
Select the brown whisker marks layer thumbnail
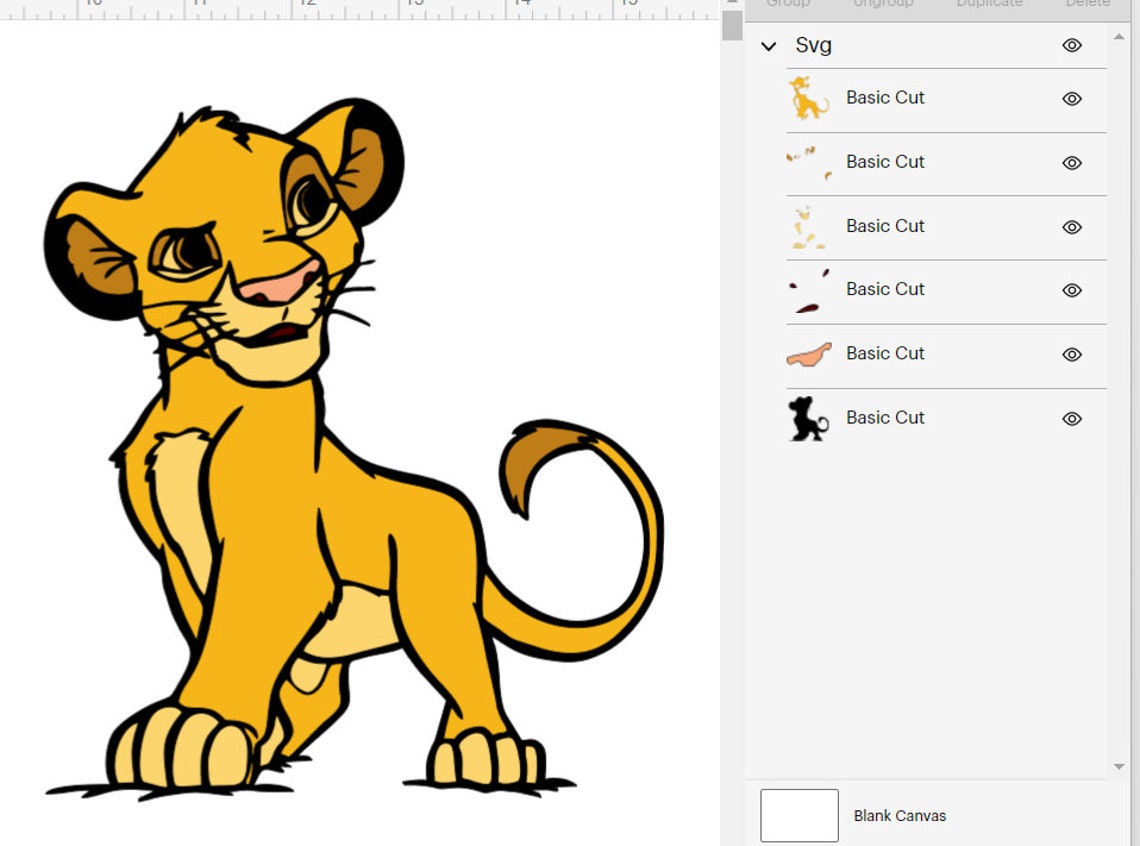[809, 162]
